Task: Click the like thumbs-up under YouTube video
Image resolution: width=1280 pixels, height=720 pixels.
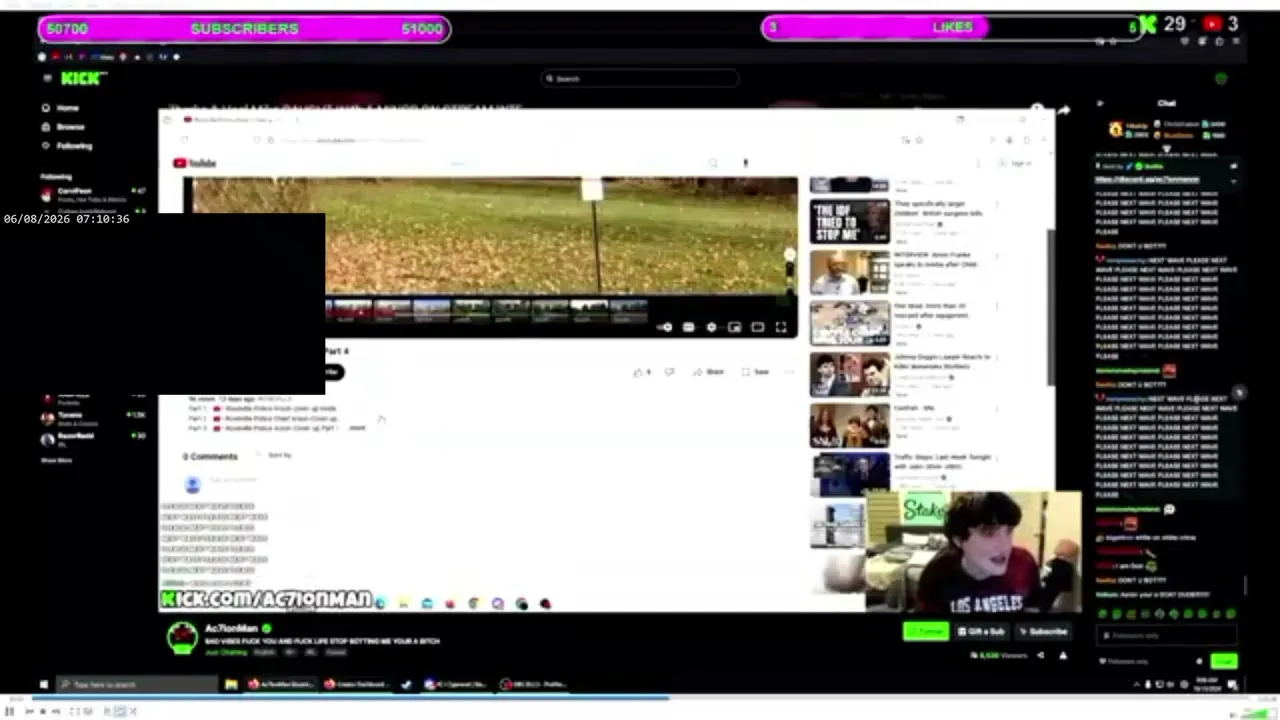Action: [x=641, y=372]
